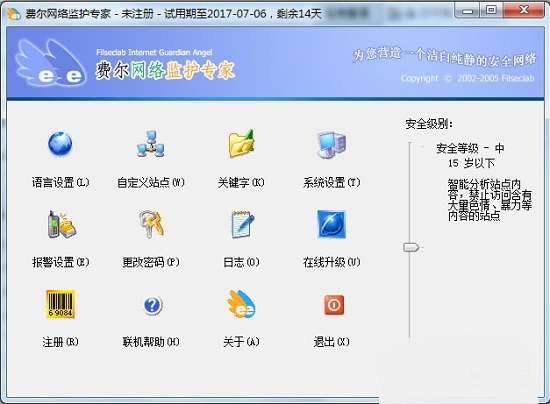Click the change password keys icon
This screenshot has height=404, width=550.
coord(151,224)
